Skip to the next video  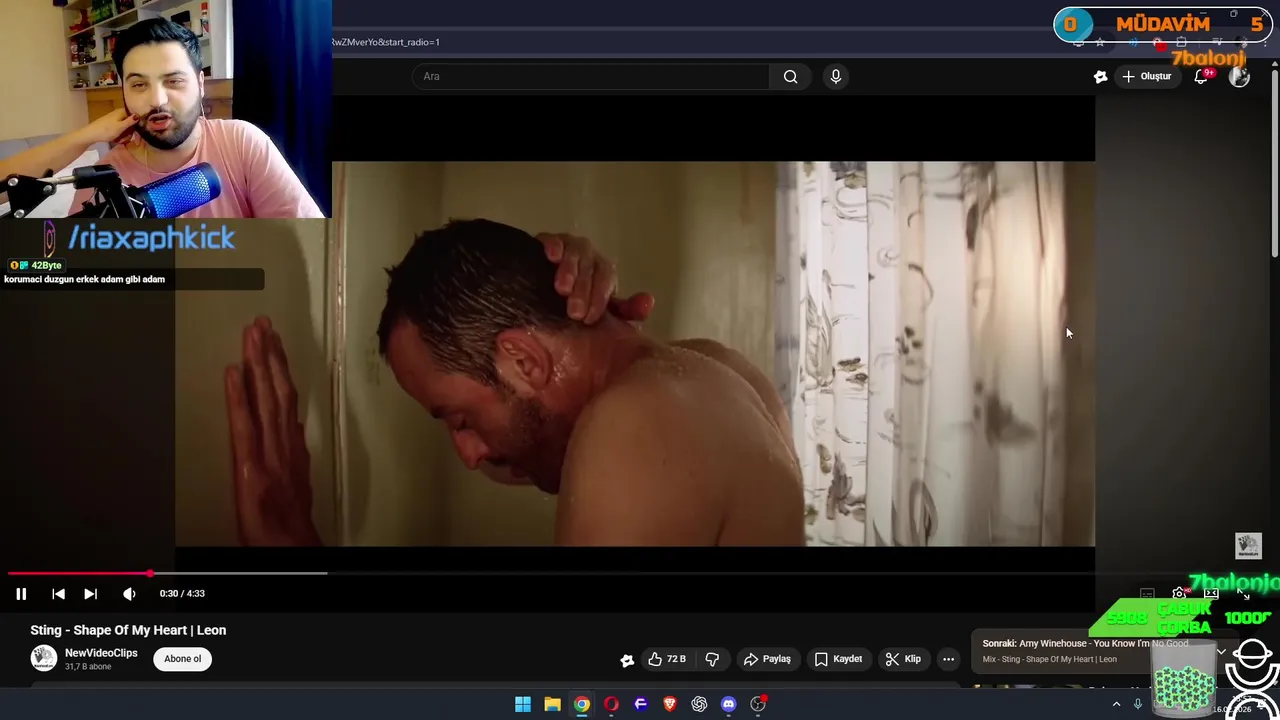coord(90,594)
